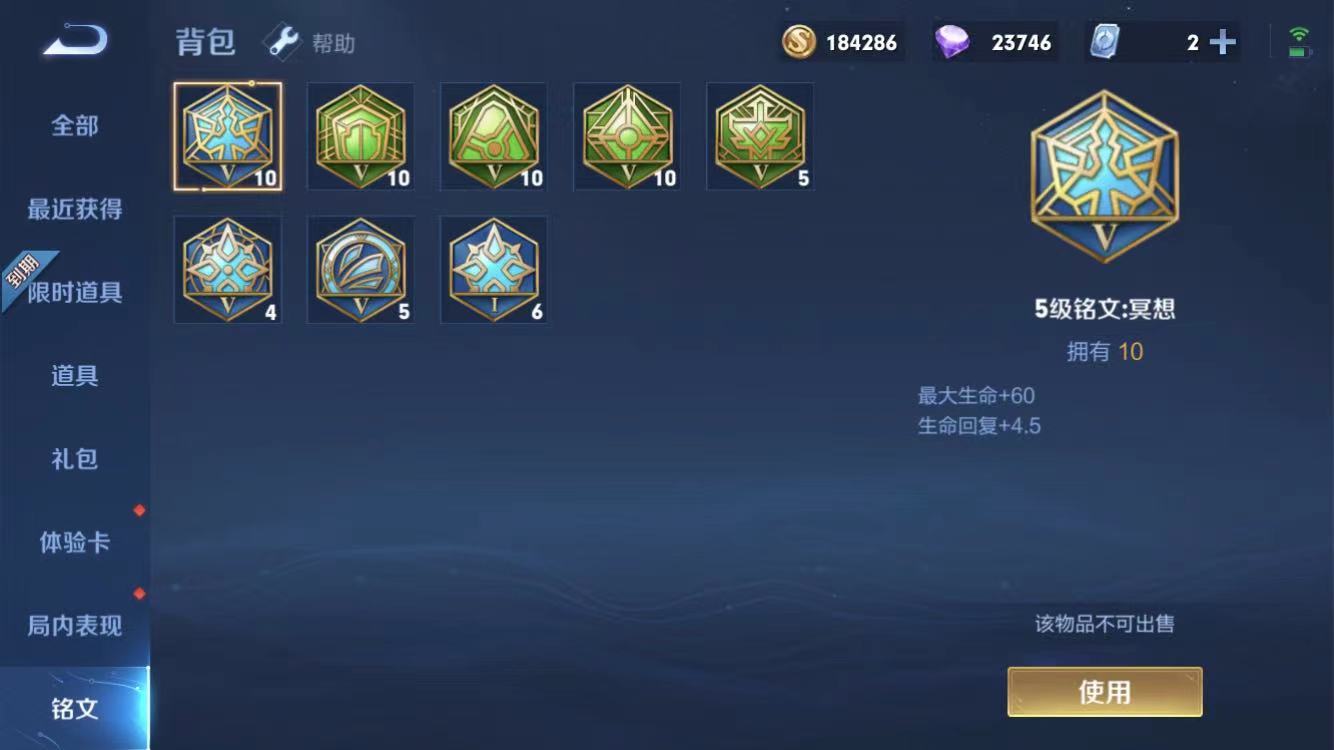Add more tickets with plus icon
This screenshot has width=1334, height=750.
coord(1222,42)
